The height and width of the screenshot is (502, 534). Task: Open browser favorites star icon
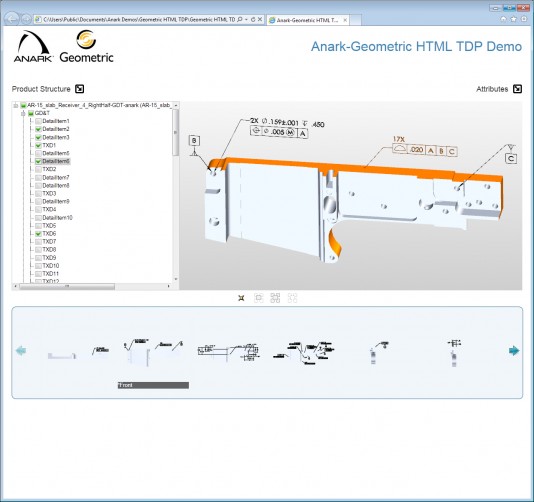click(x=514, y=19)
